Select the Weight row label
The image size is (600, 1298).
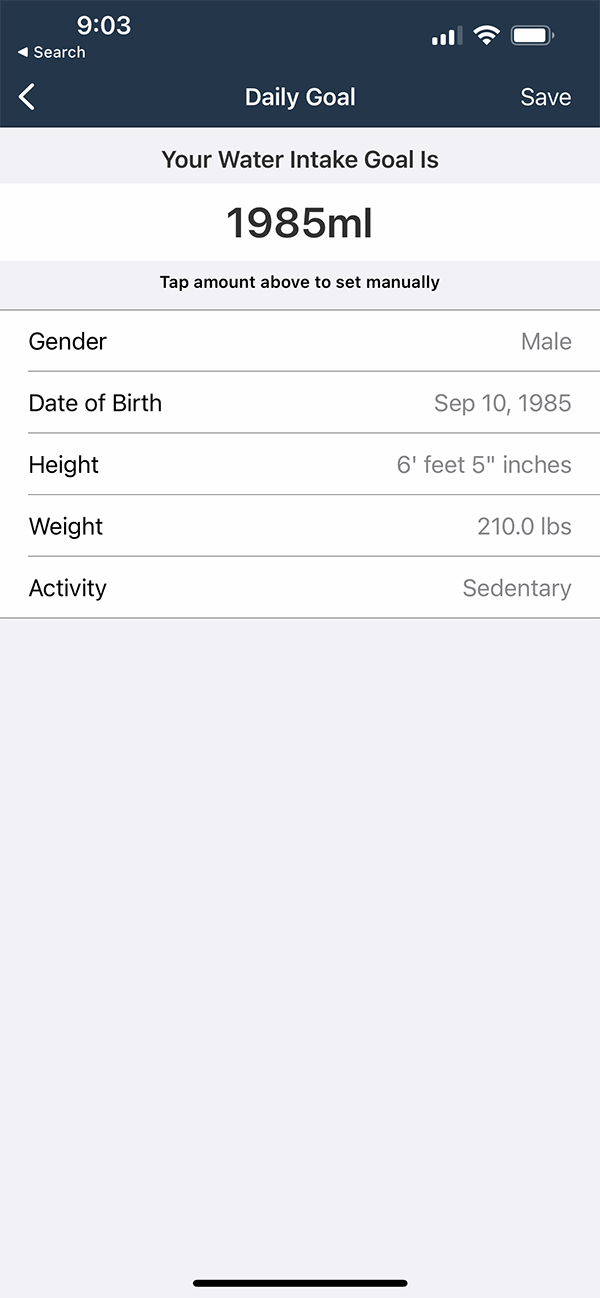pyautogui.click(x=66, y=527)
